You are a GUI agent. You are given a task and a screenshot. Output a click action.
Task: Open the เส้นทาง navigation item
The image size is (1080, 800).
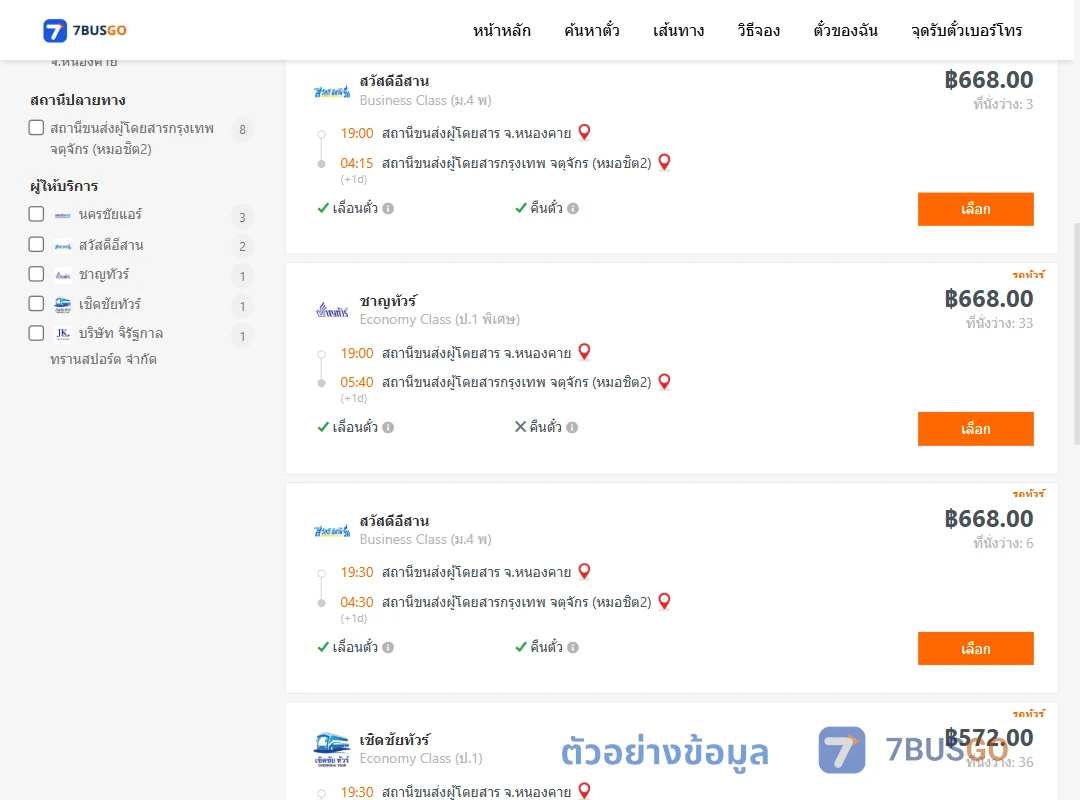(x=678, y=30)
